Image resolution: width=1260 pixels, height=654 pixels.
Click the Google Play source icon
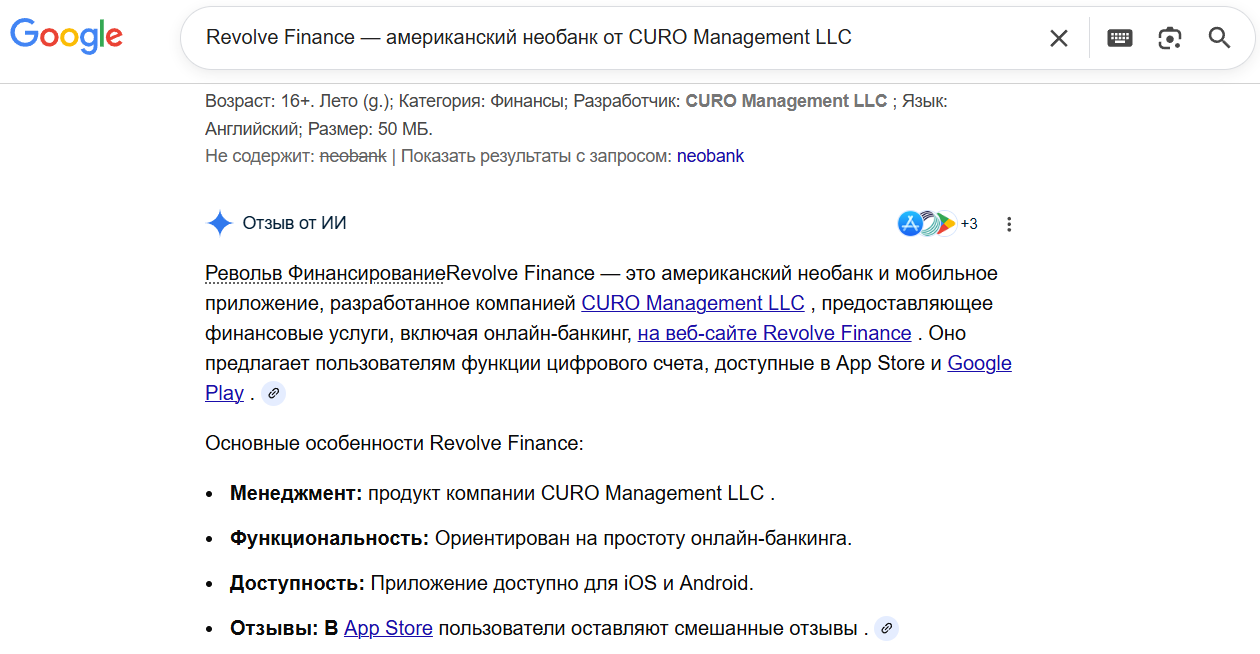tap(946, 224)
